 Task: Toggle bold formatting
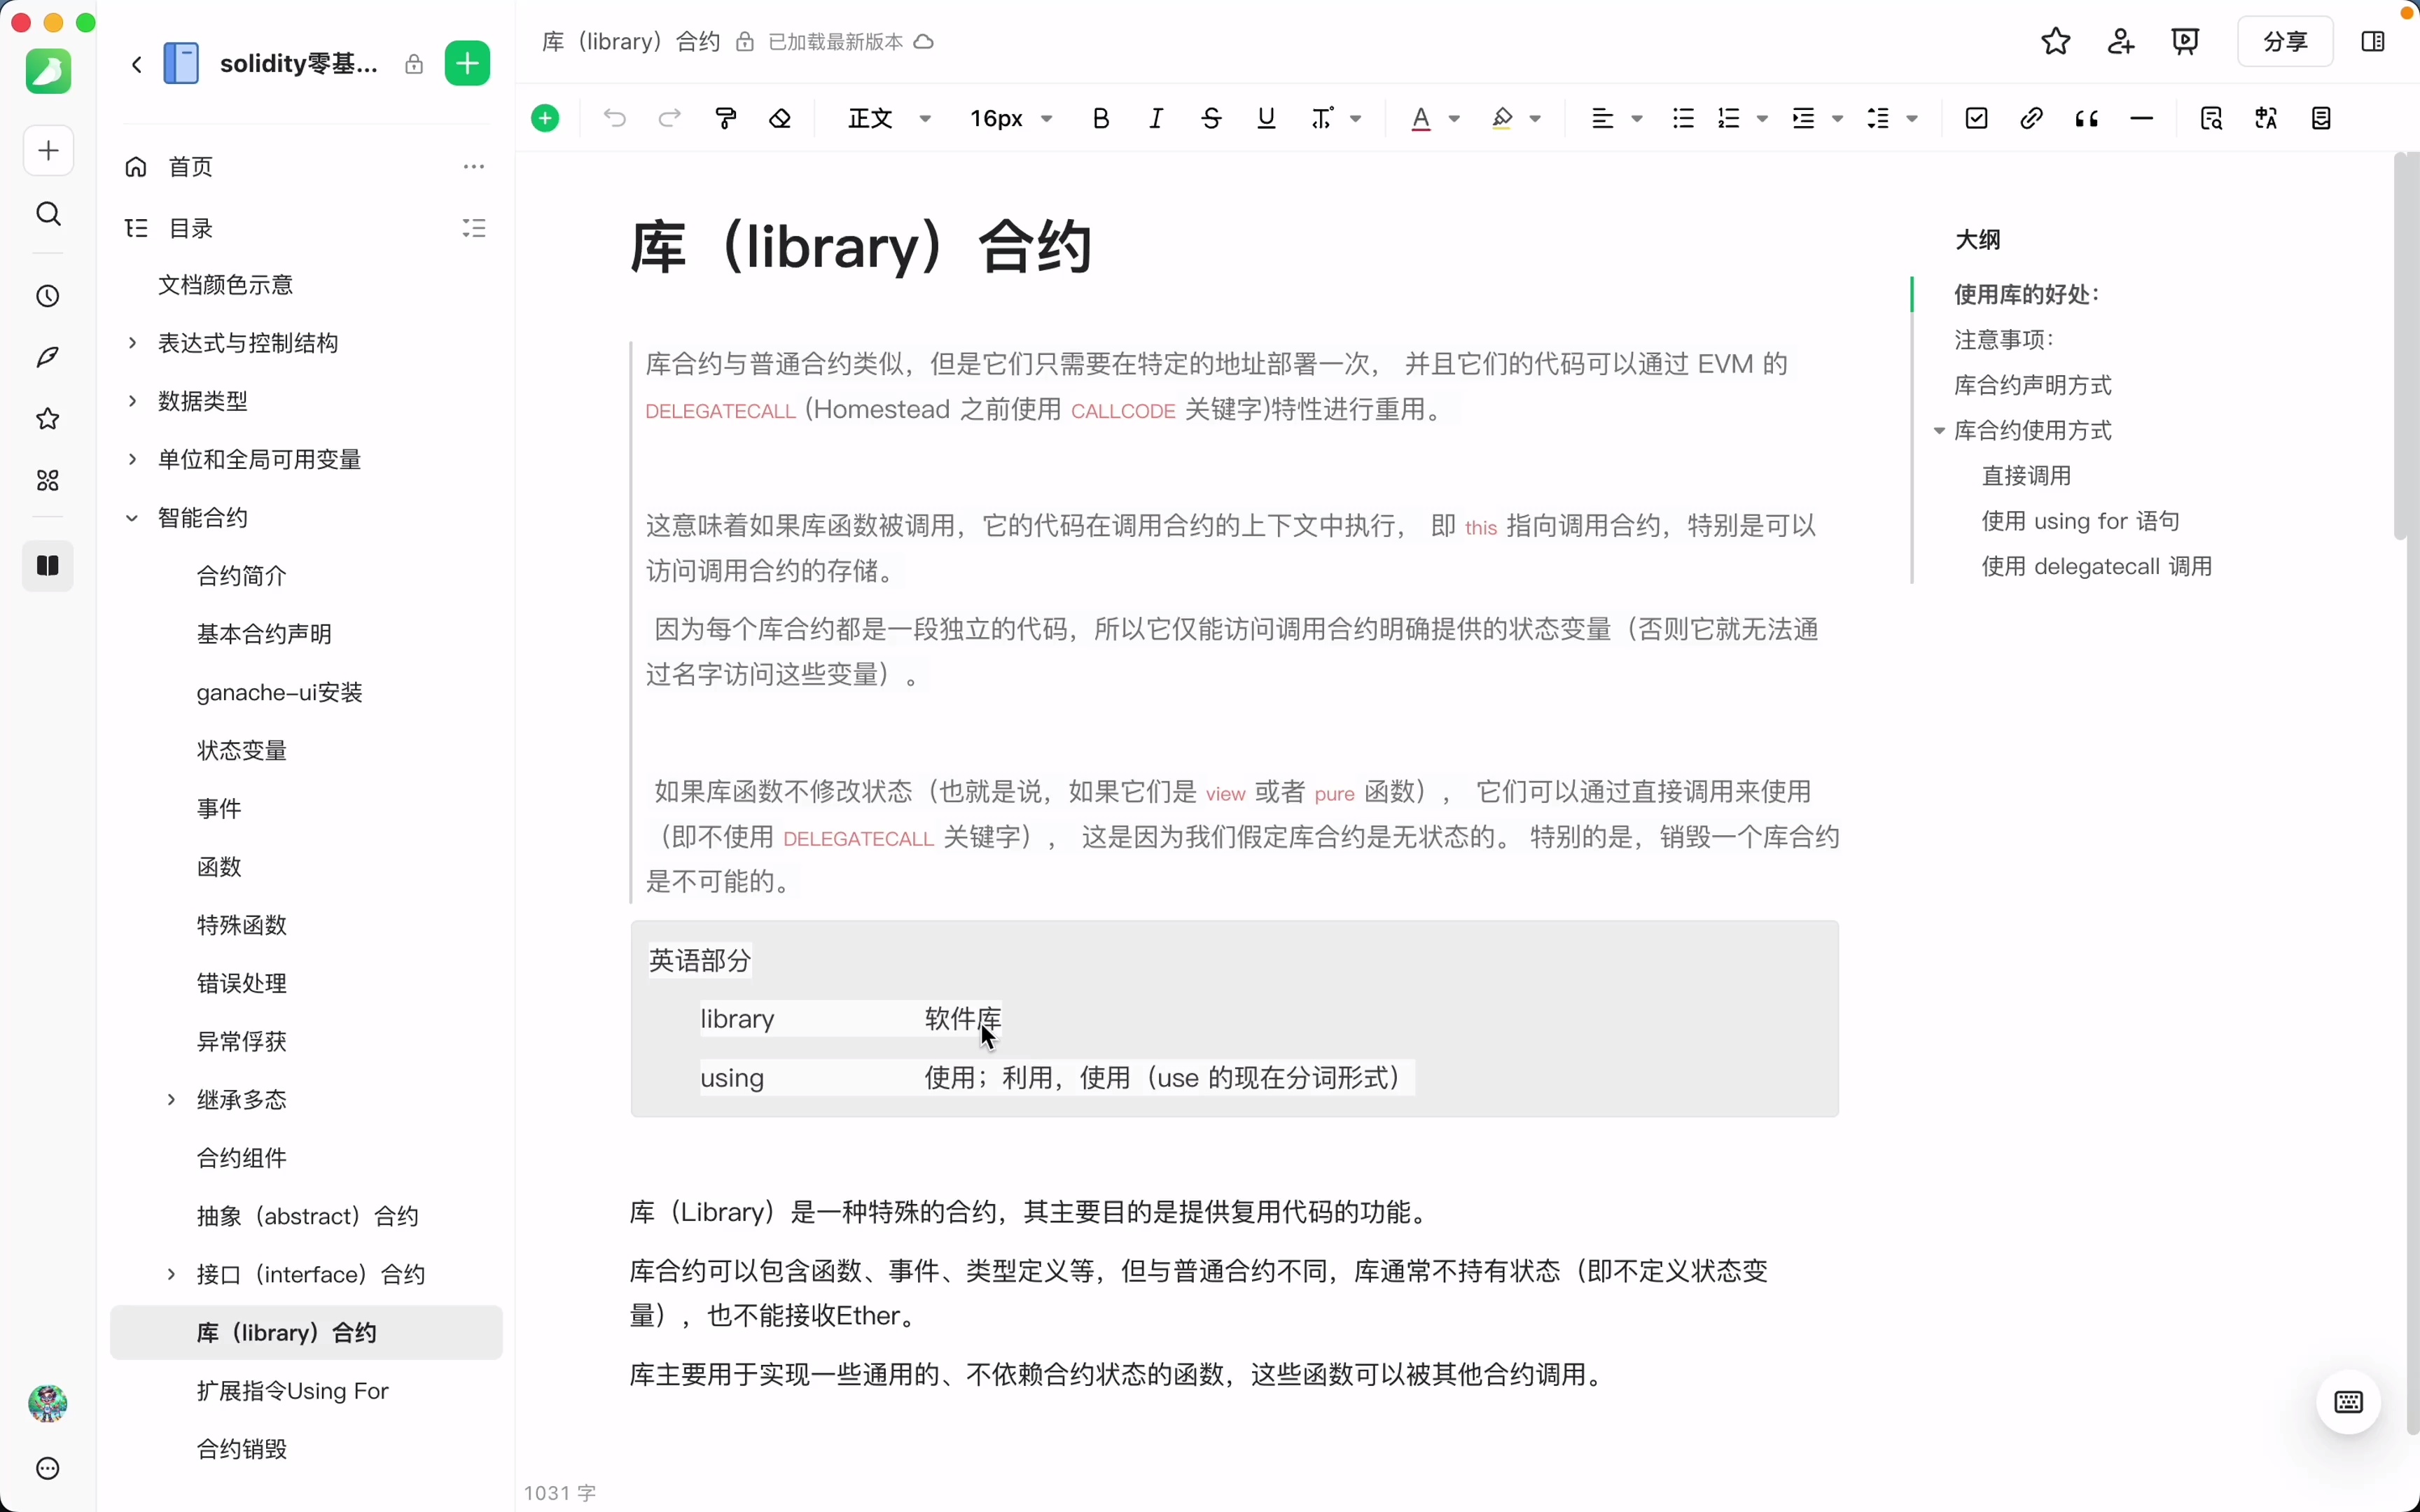tap(1100, 118)
